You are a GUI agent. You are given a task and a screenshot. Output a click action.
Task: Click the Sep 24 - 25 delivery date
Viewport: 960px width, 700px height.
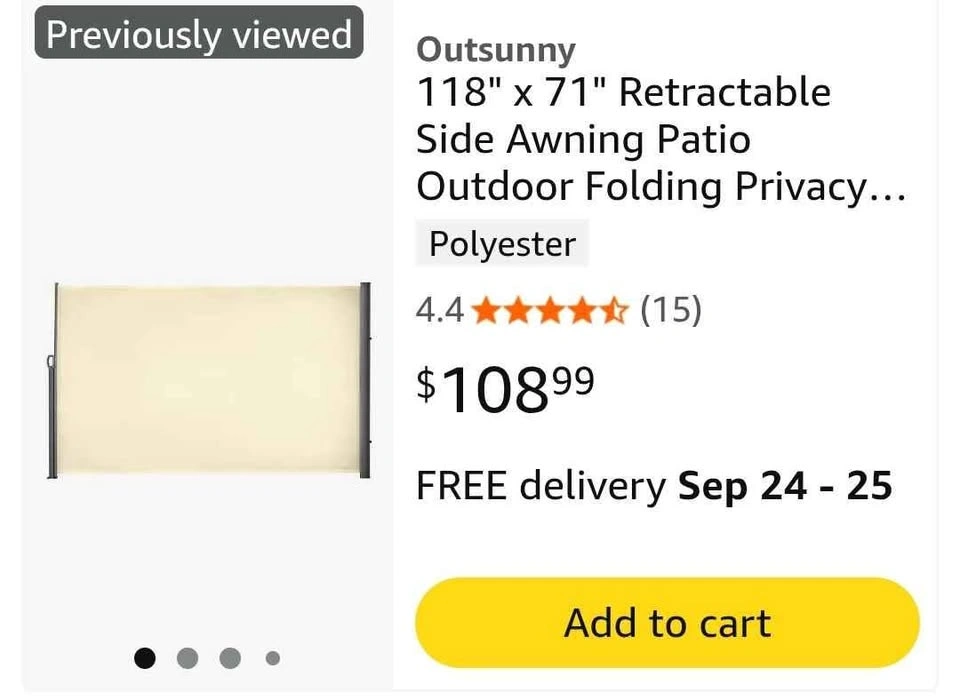[785, 486]
